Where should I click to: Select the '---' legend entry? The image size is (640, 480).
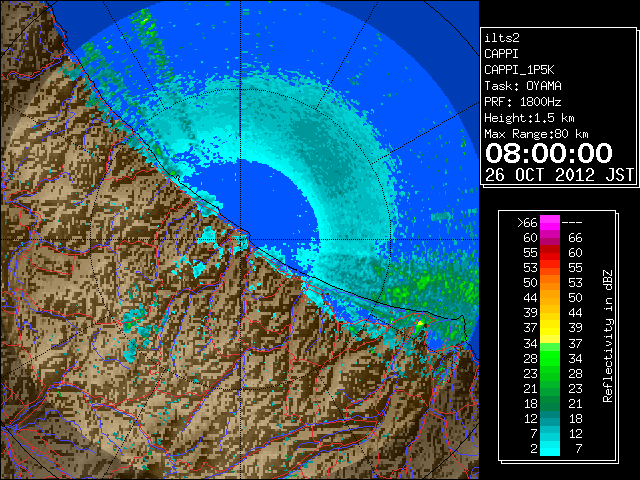coord(572,223)
